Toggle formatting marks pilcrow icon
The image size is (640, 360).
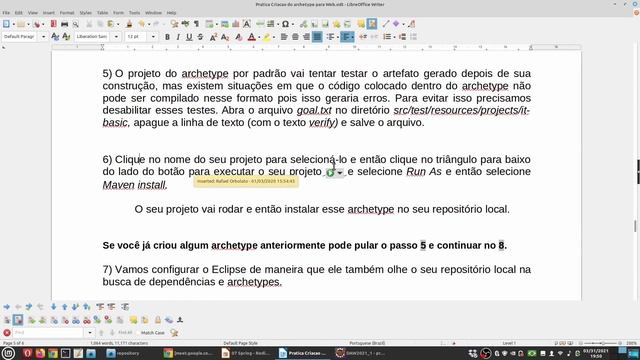pos(196,24)
